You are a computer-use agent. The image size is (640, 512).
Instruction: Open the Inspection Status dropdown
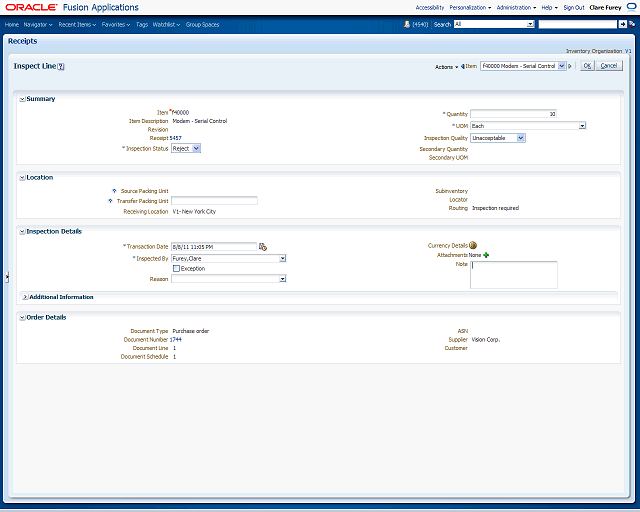click(186, 148)
